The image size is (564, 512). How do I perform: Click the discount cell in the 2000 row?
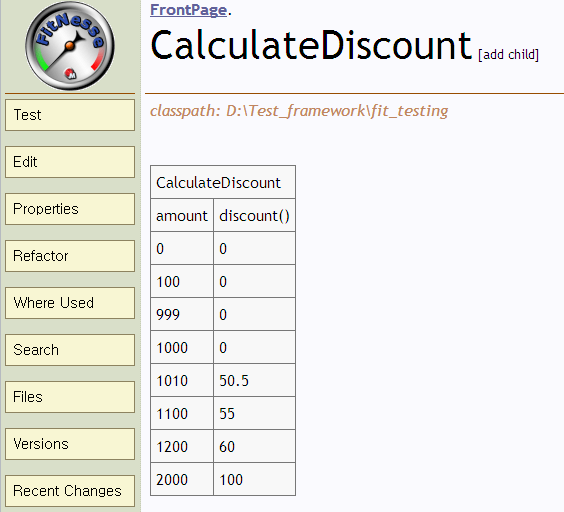(255, 479)
